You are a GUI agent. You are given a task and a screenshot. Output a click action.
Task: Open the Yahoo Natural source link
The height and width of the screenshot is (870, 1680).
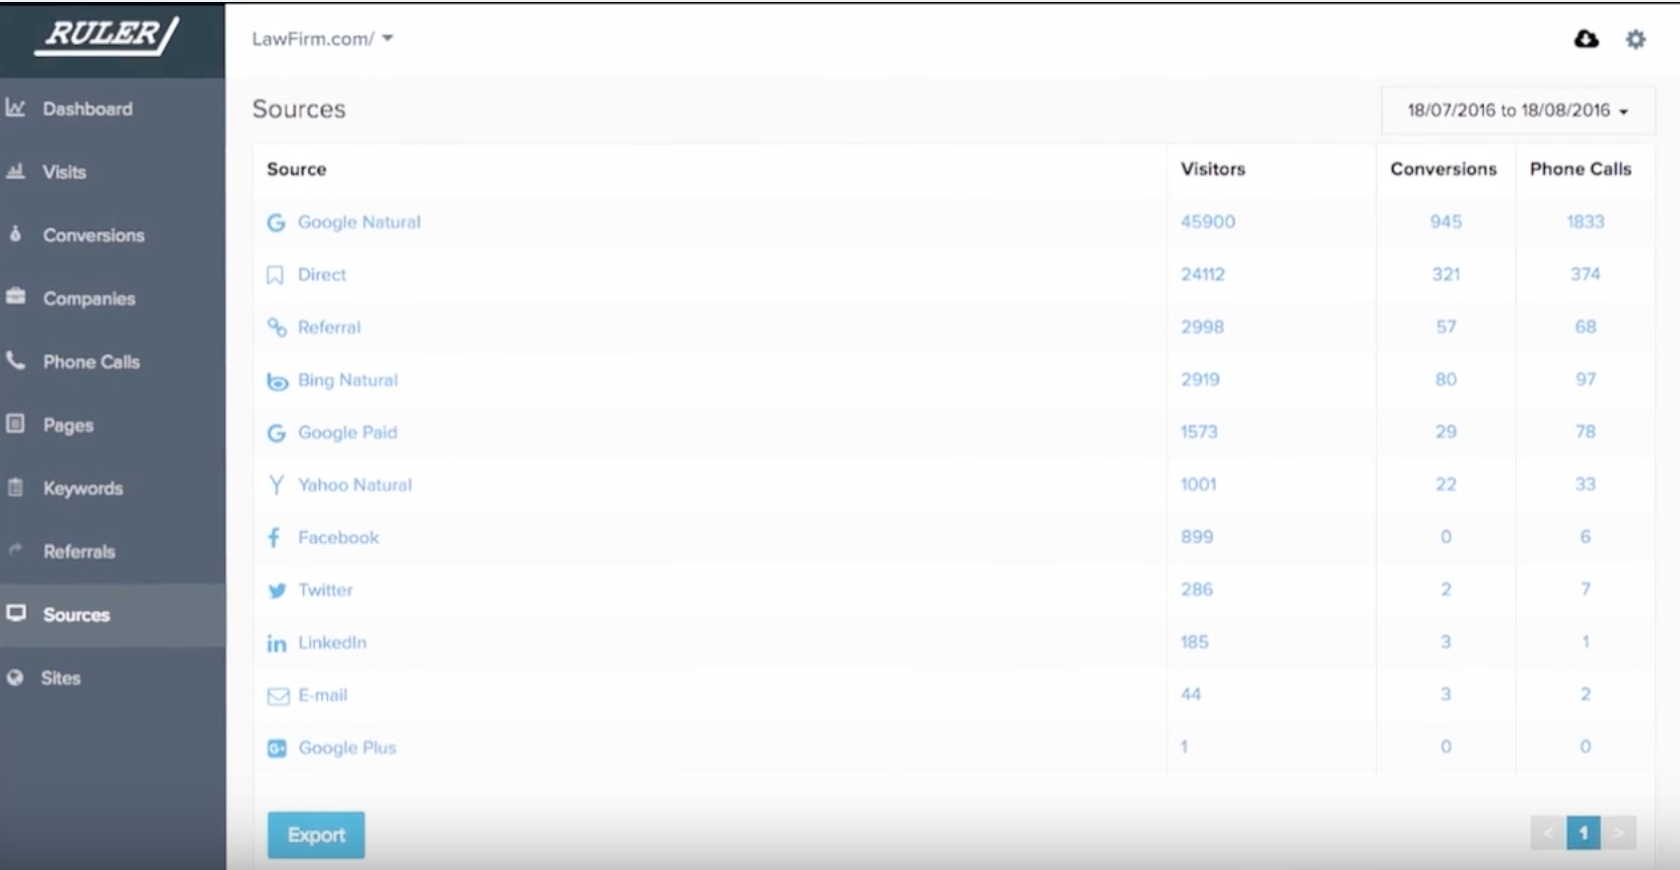[355, 485]
